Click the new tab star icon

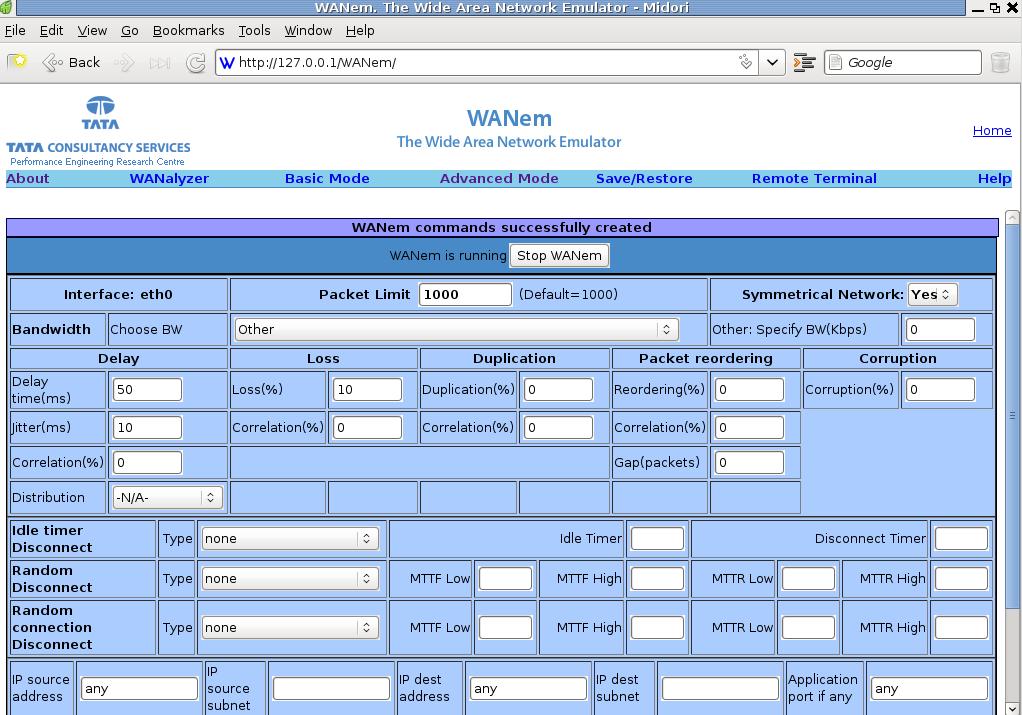(17, 62)
